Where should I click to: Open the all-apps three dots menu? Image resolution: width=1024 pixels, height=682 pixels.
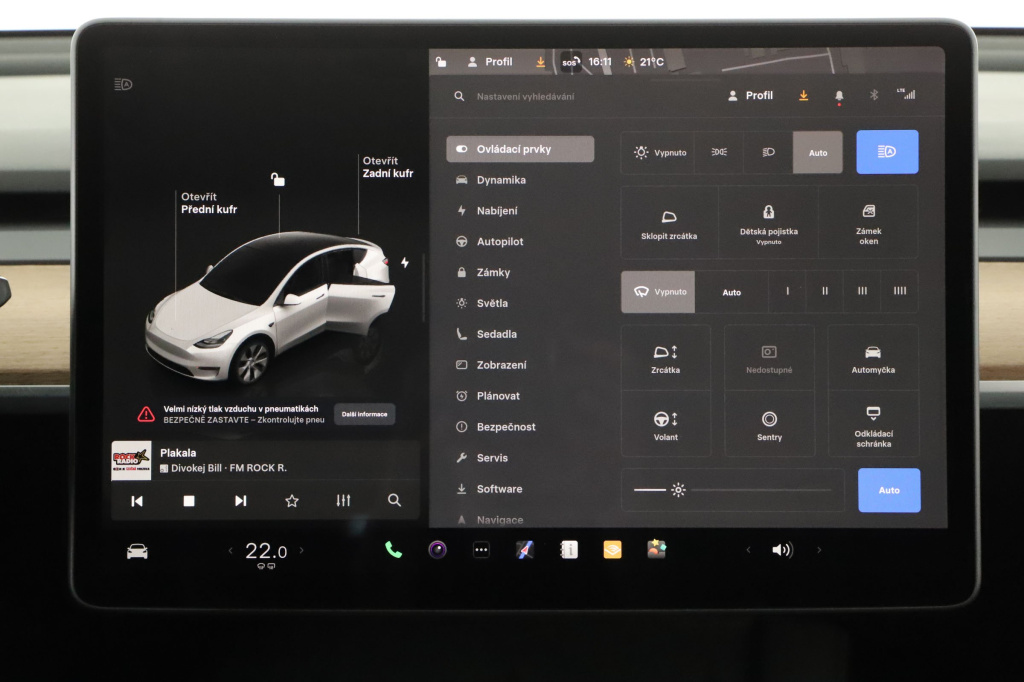[481, 550]
